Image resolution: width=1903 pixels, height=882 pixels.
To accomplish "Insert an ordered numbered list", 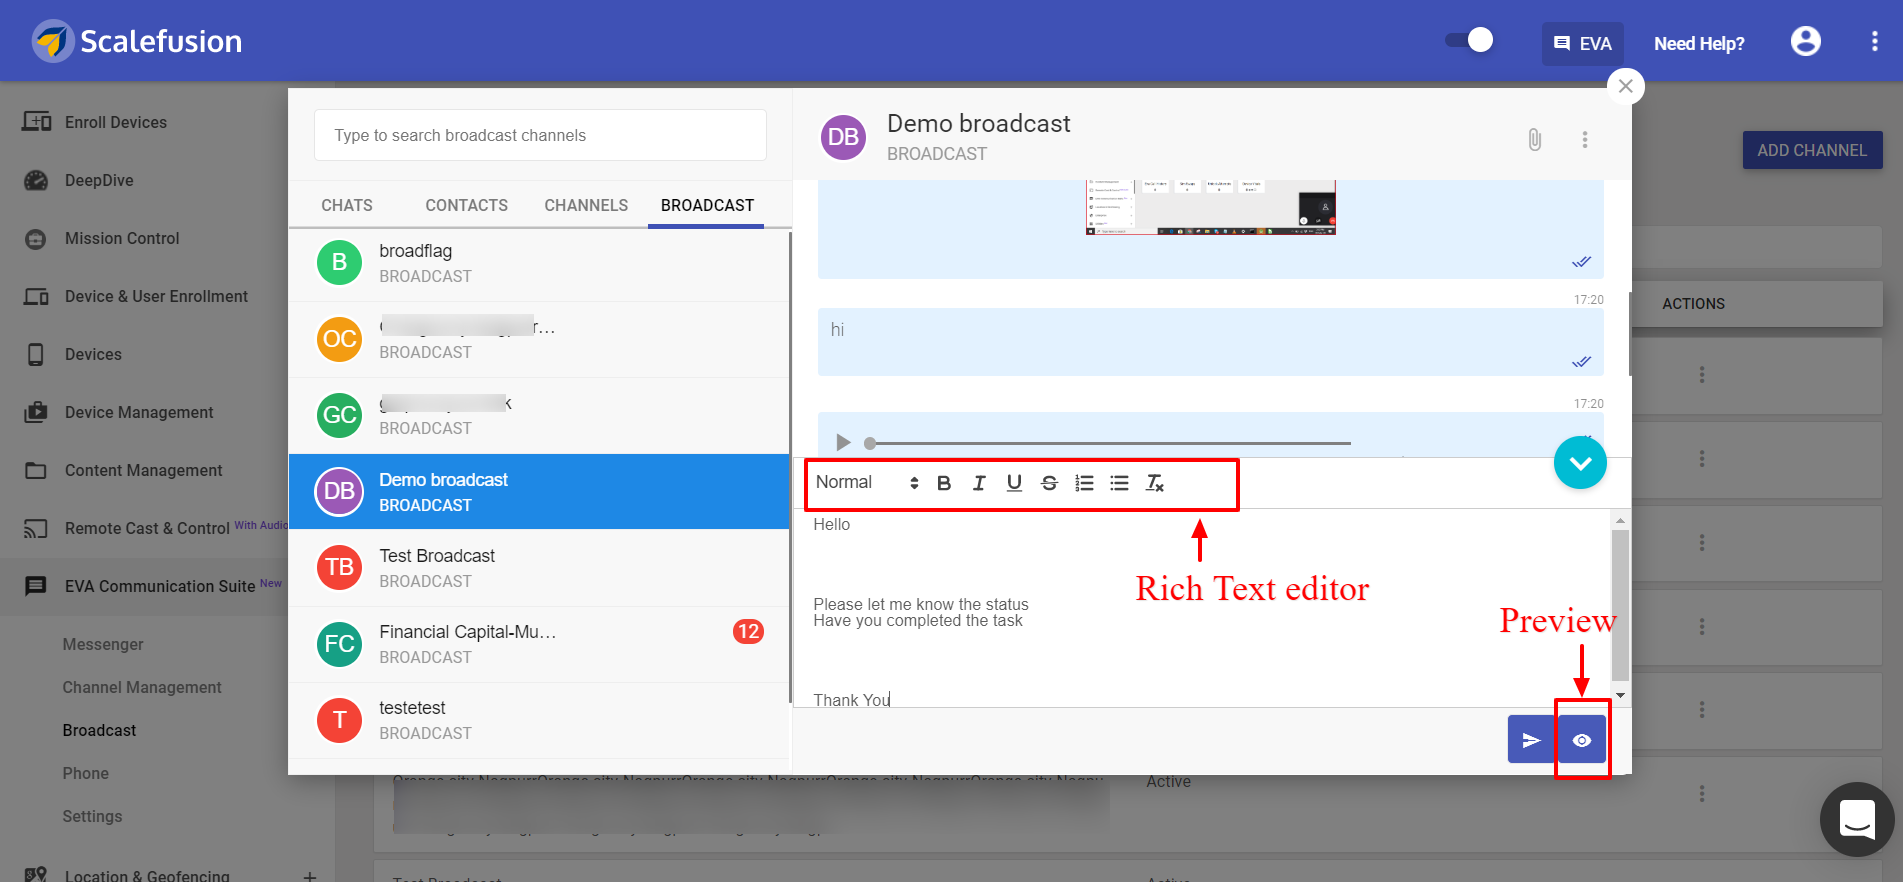I will [x=1084, y=483].
